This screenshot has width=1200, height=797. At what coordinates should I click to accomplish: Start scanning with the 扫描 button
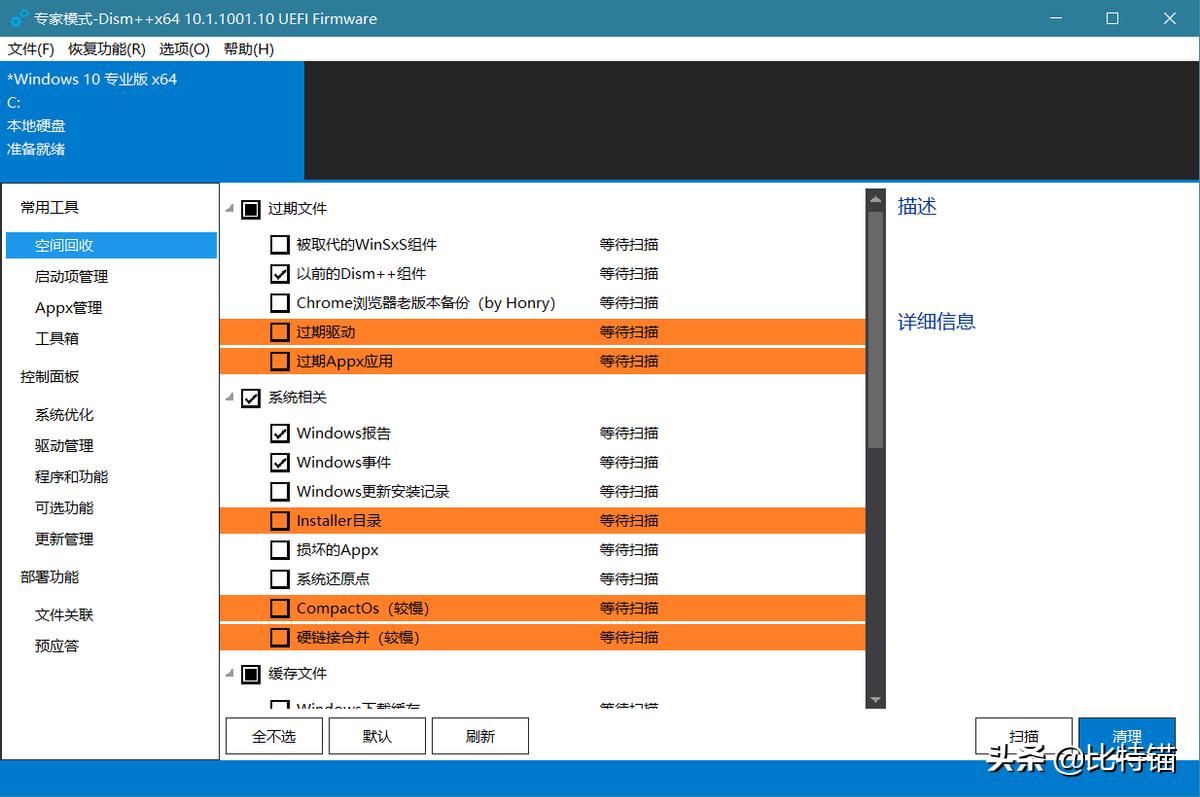1023,735
